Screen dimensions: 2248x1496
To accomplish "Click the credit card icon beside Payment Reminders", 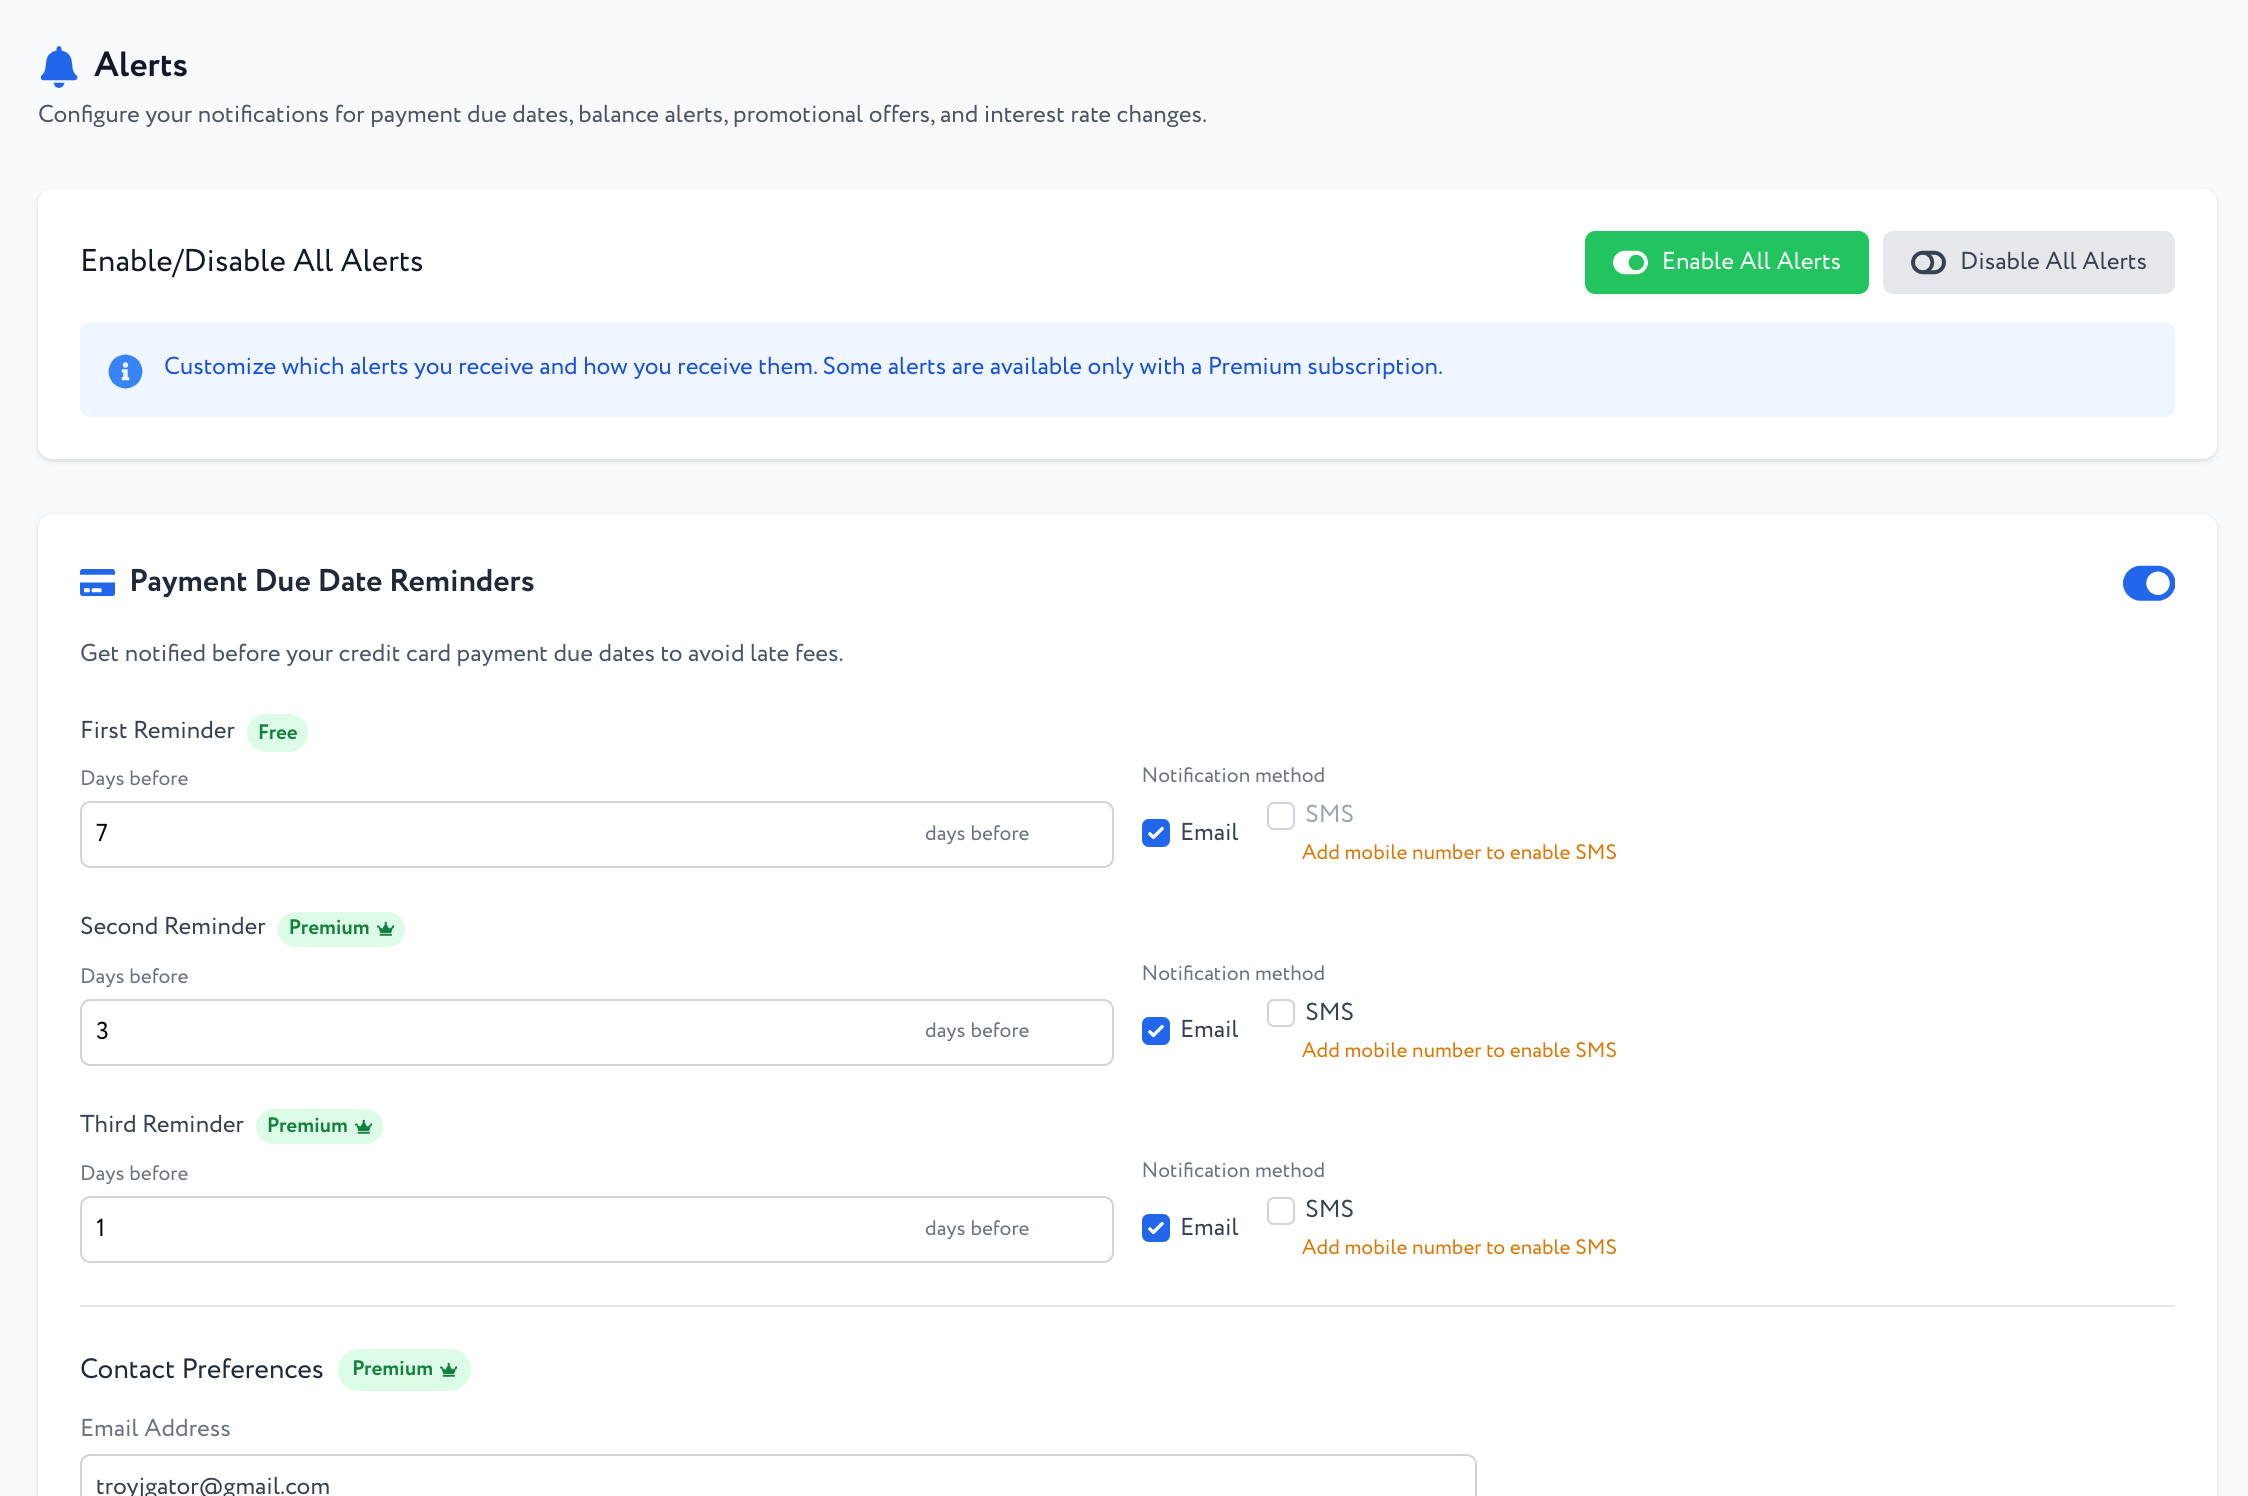I will pos(97,582).
